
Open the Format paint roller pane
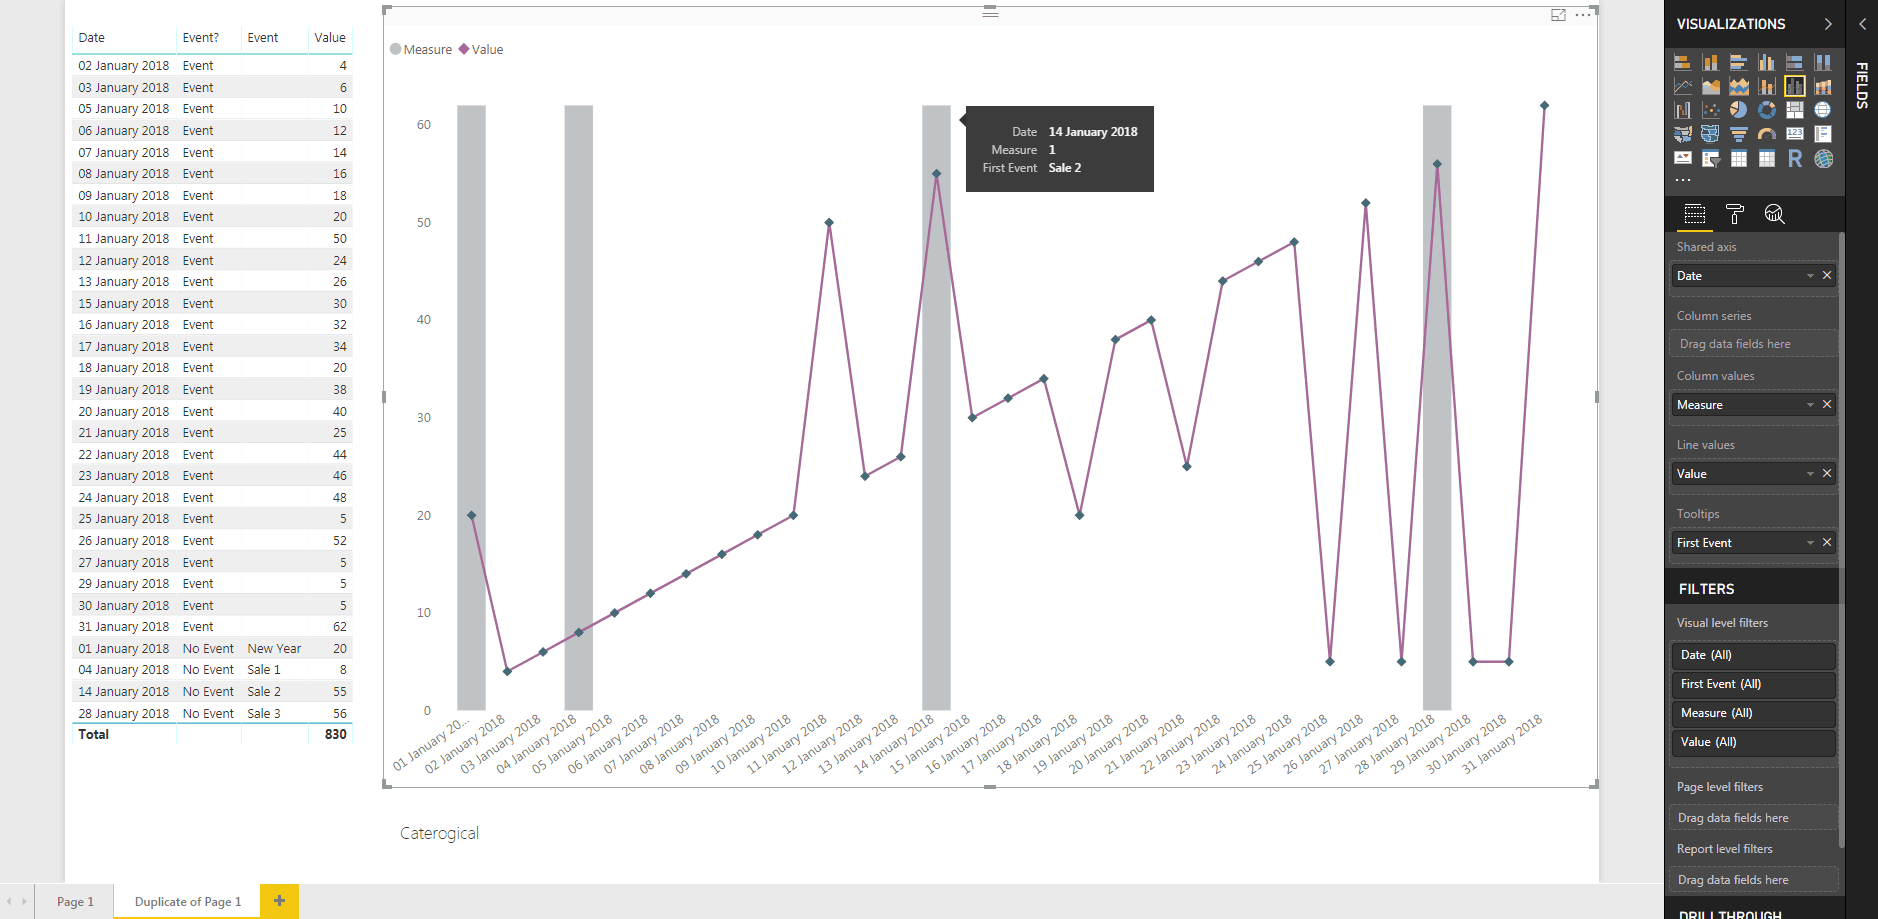[x=1735, y=214]
